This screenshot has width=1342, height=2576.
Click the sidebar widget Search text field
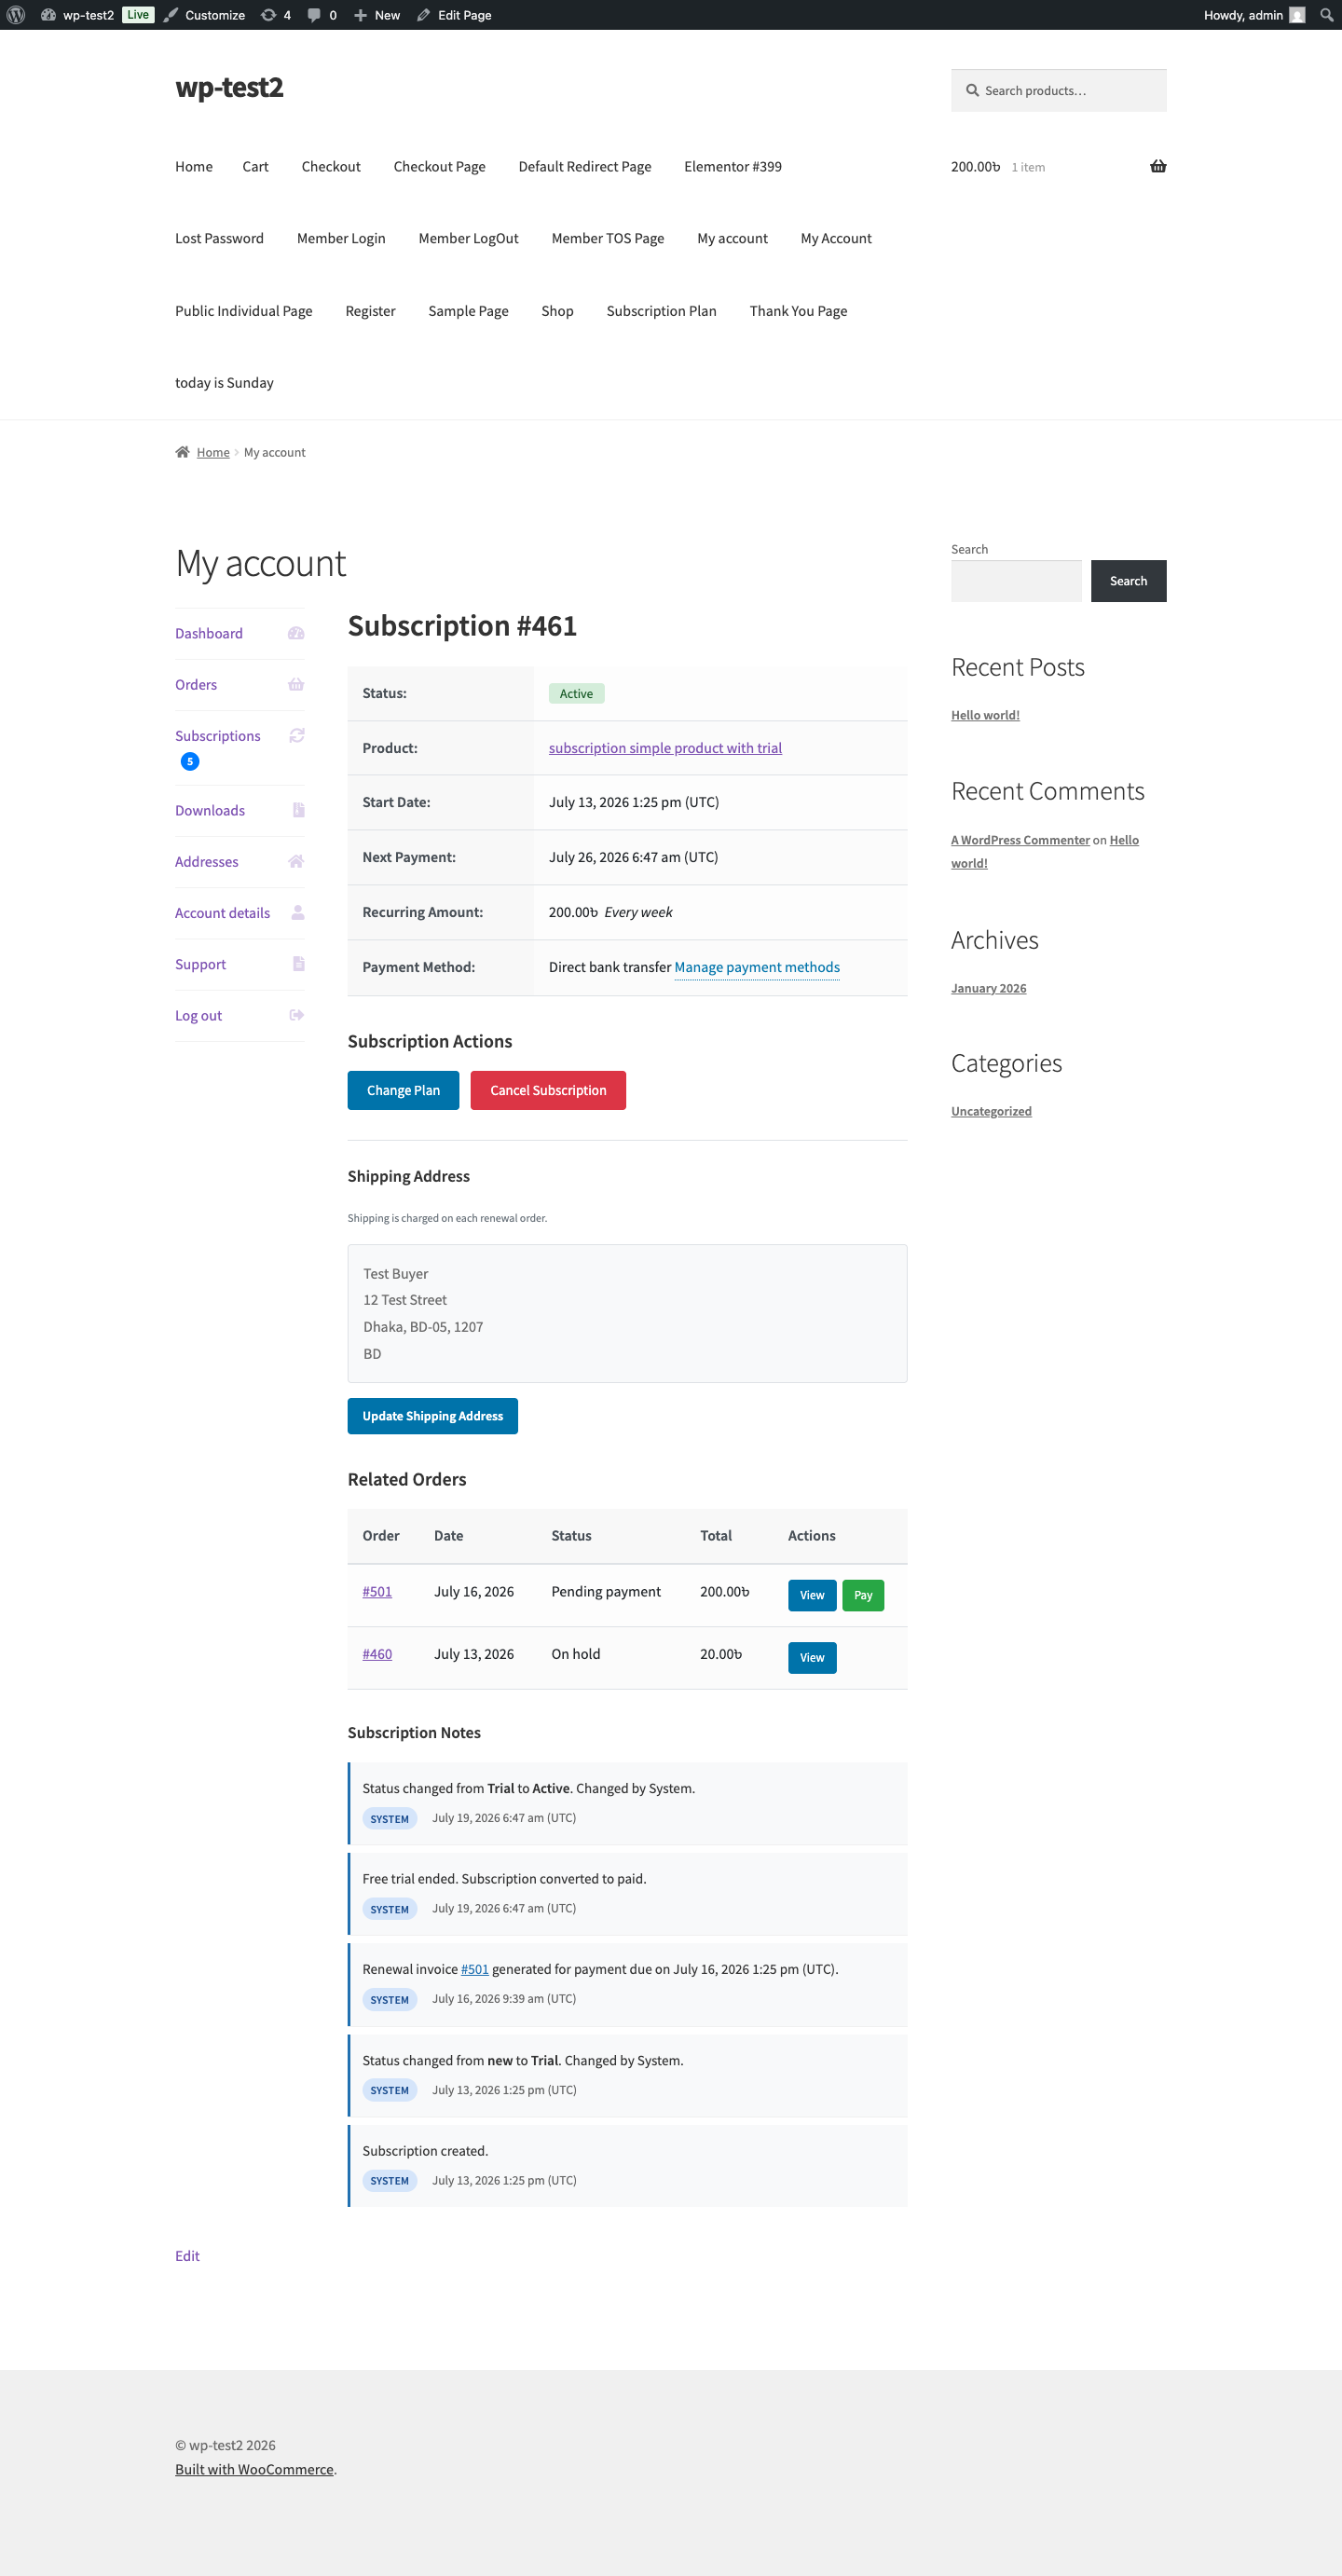point(1016,581)
